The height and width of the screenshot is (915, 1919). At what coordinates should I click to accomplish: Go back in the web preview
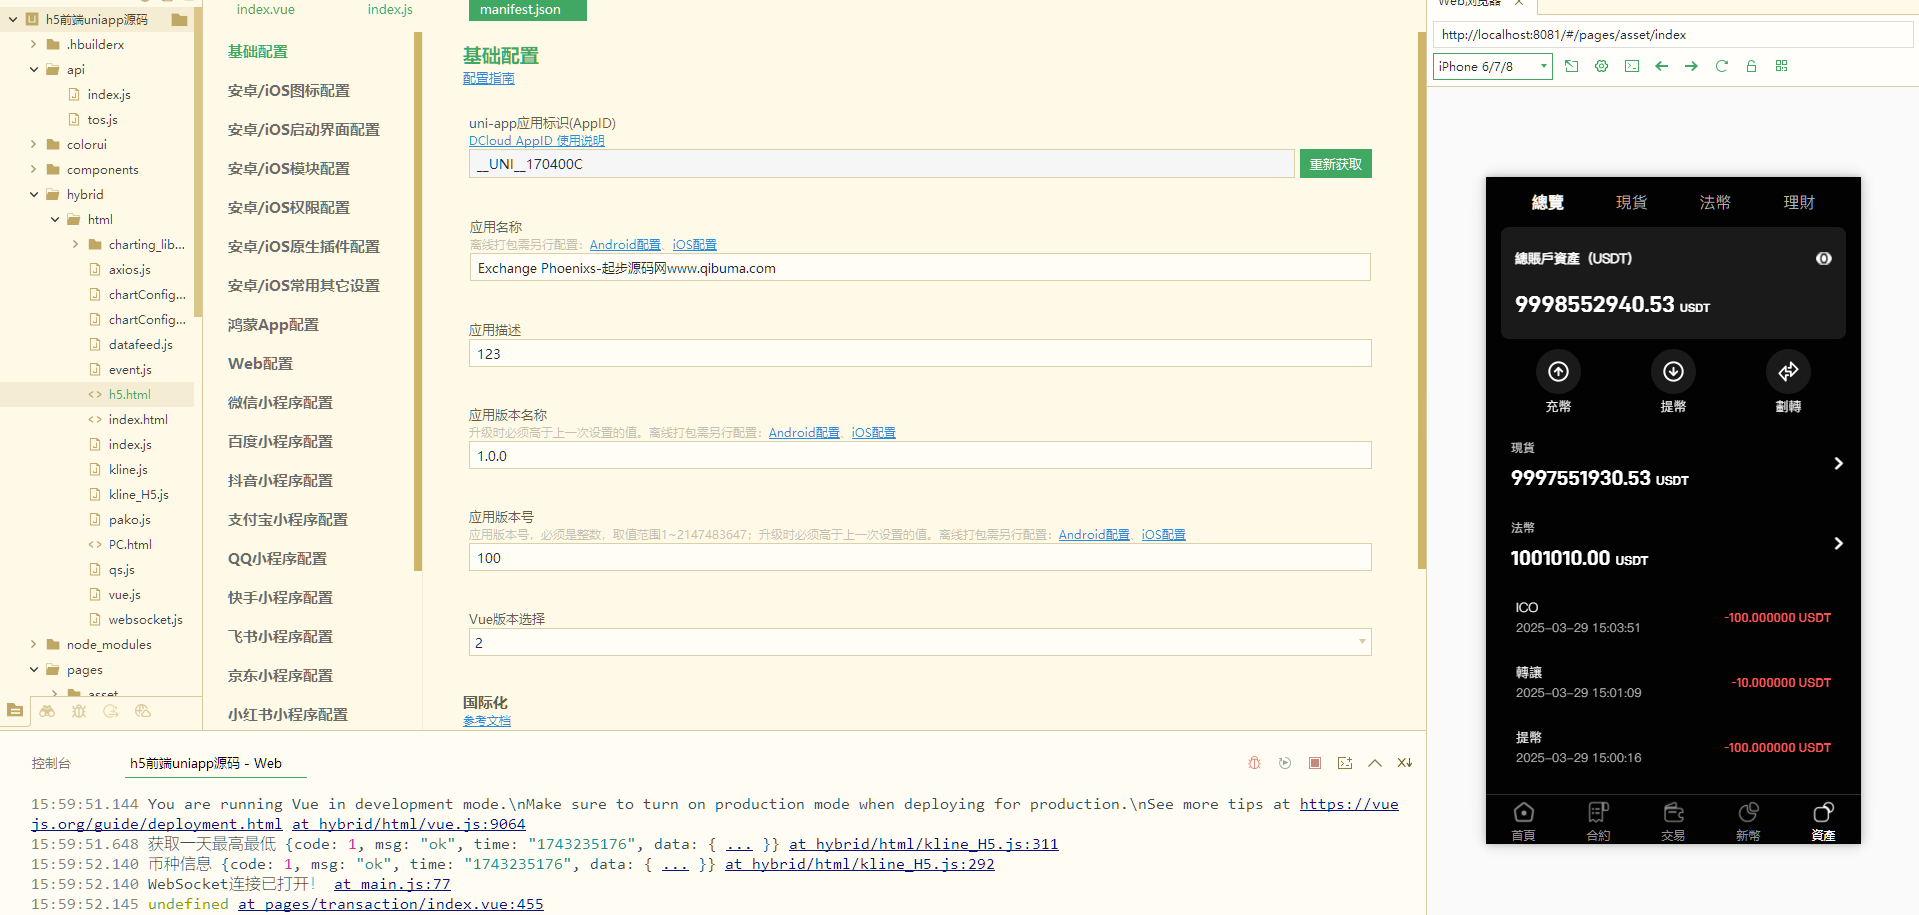[x=1662, y=66]
